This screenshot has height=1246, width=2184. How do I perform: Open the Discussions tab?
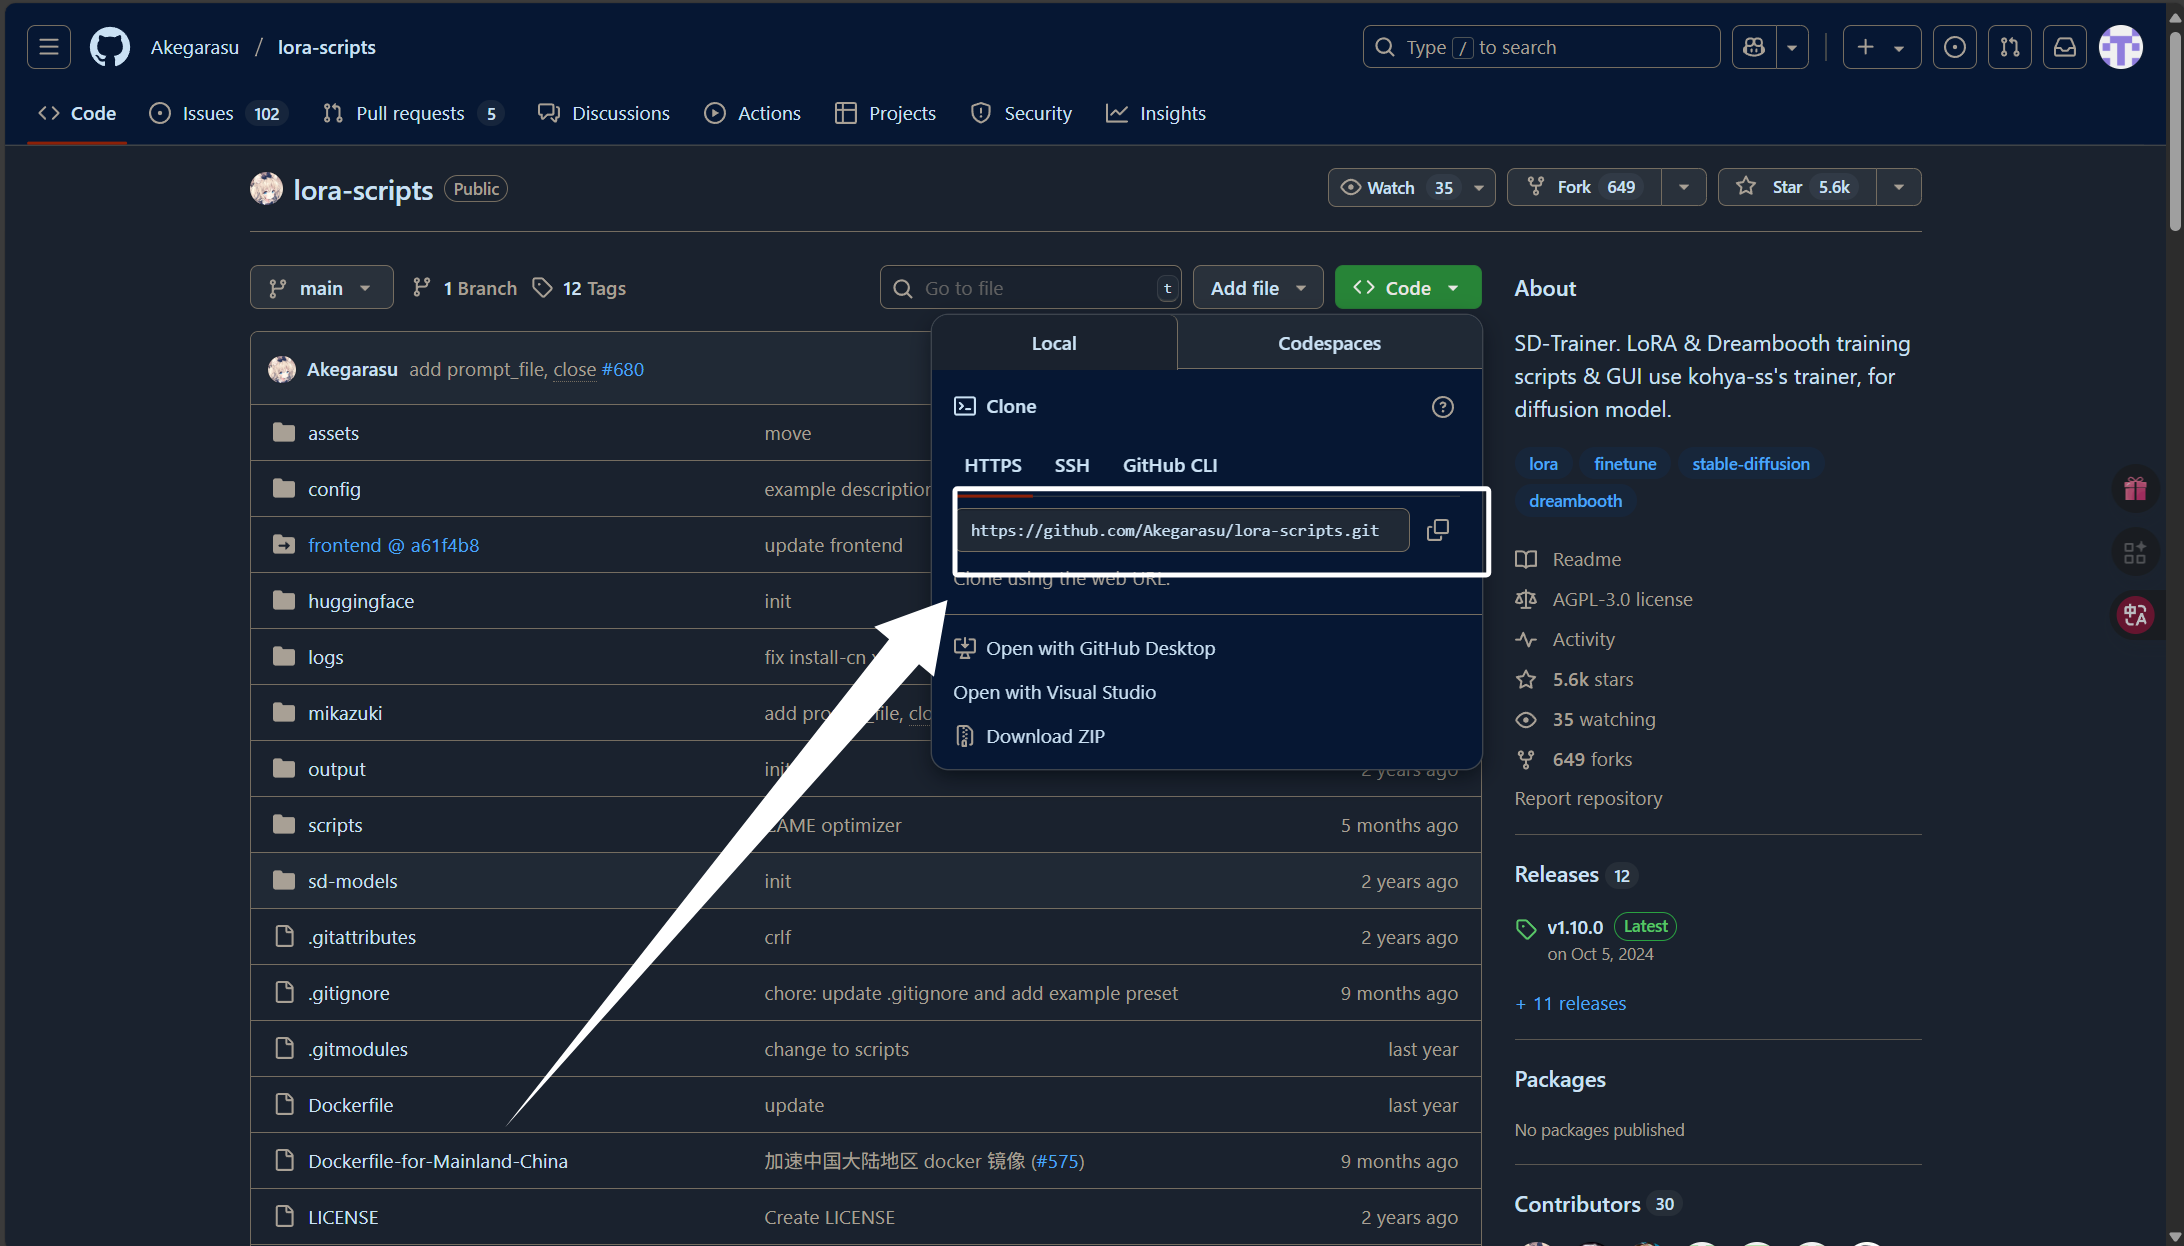click(604, 113)
